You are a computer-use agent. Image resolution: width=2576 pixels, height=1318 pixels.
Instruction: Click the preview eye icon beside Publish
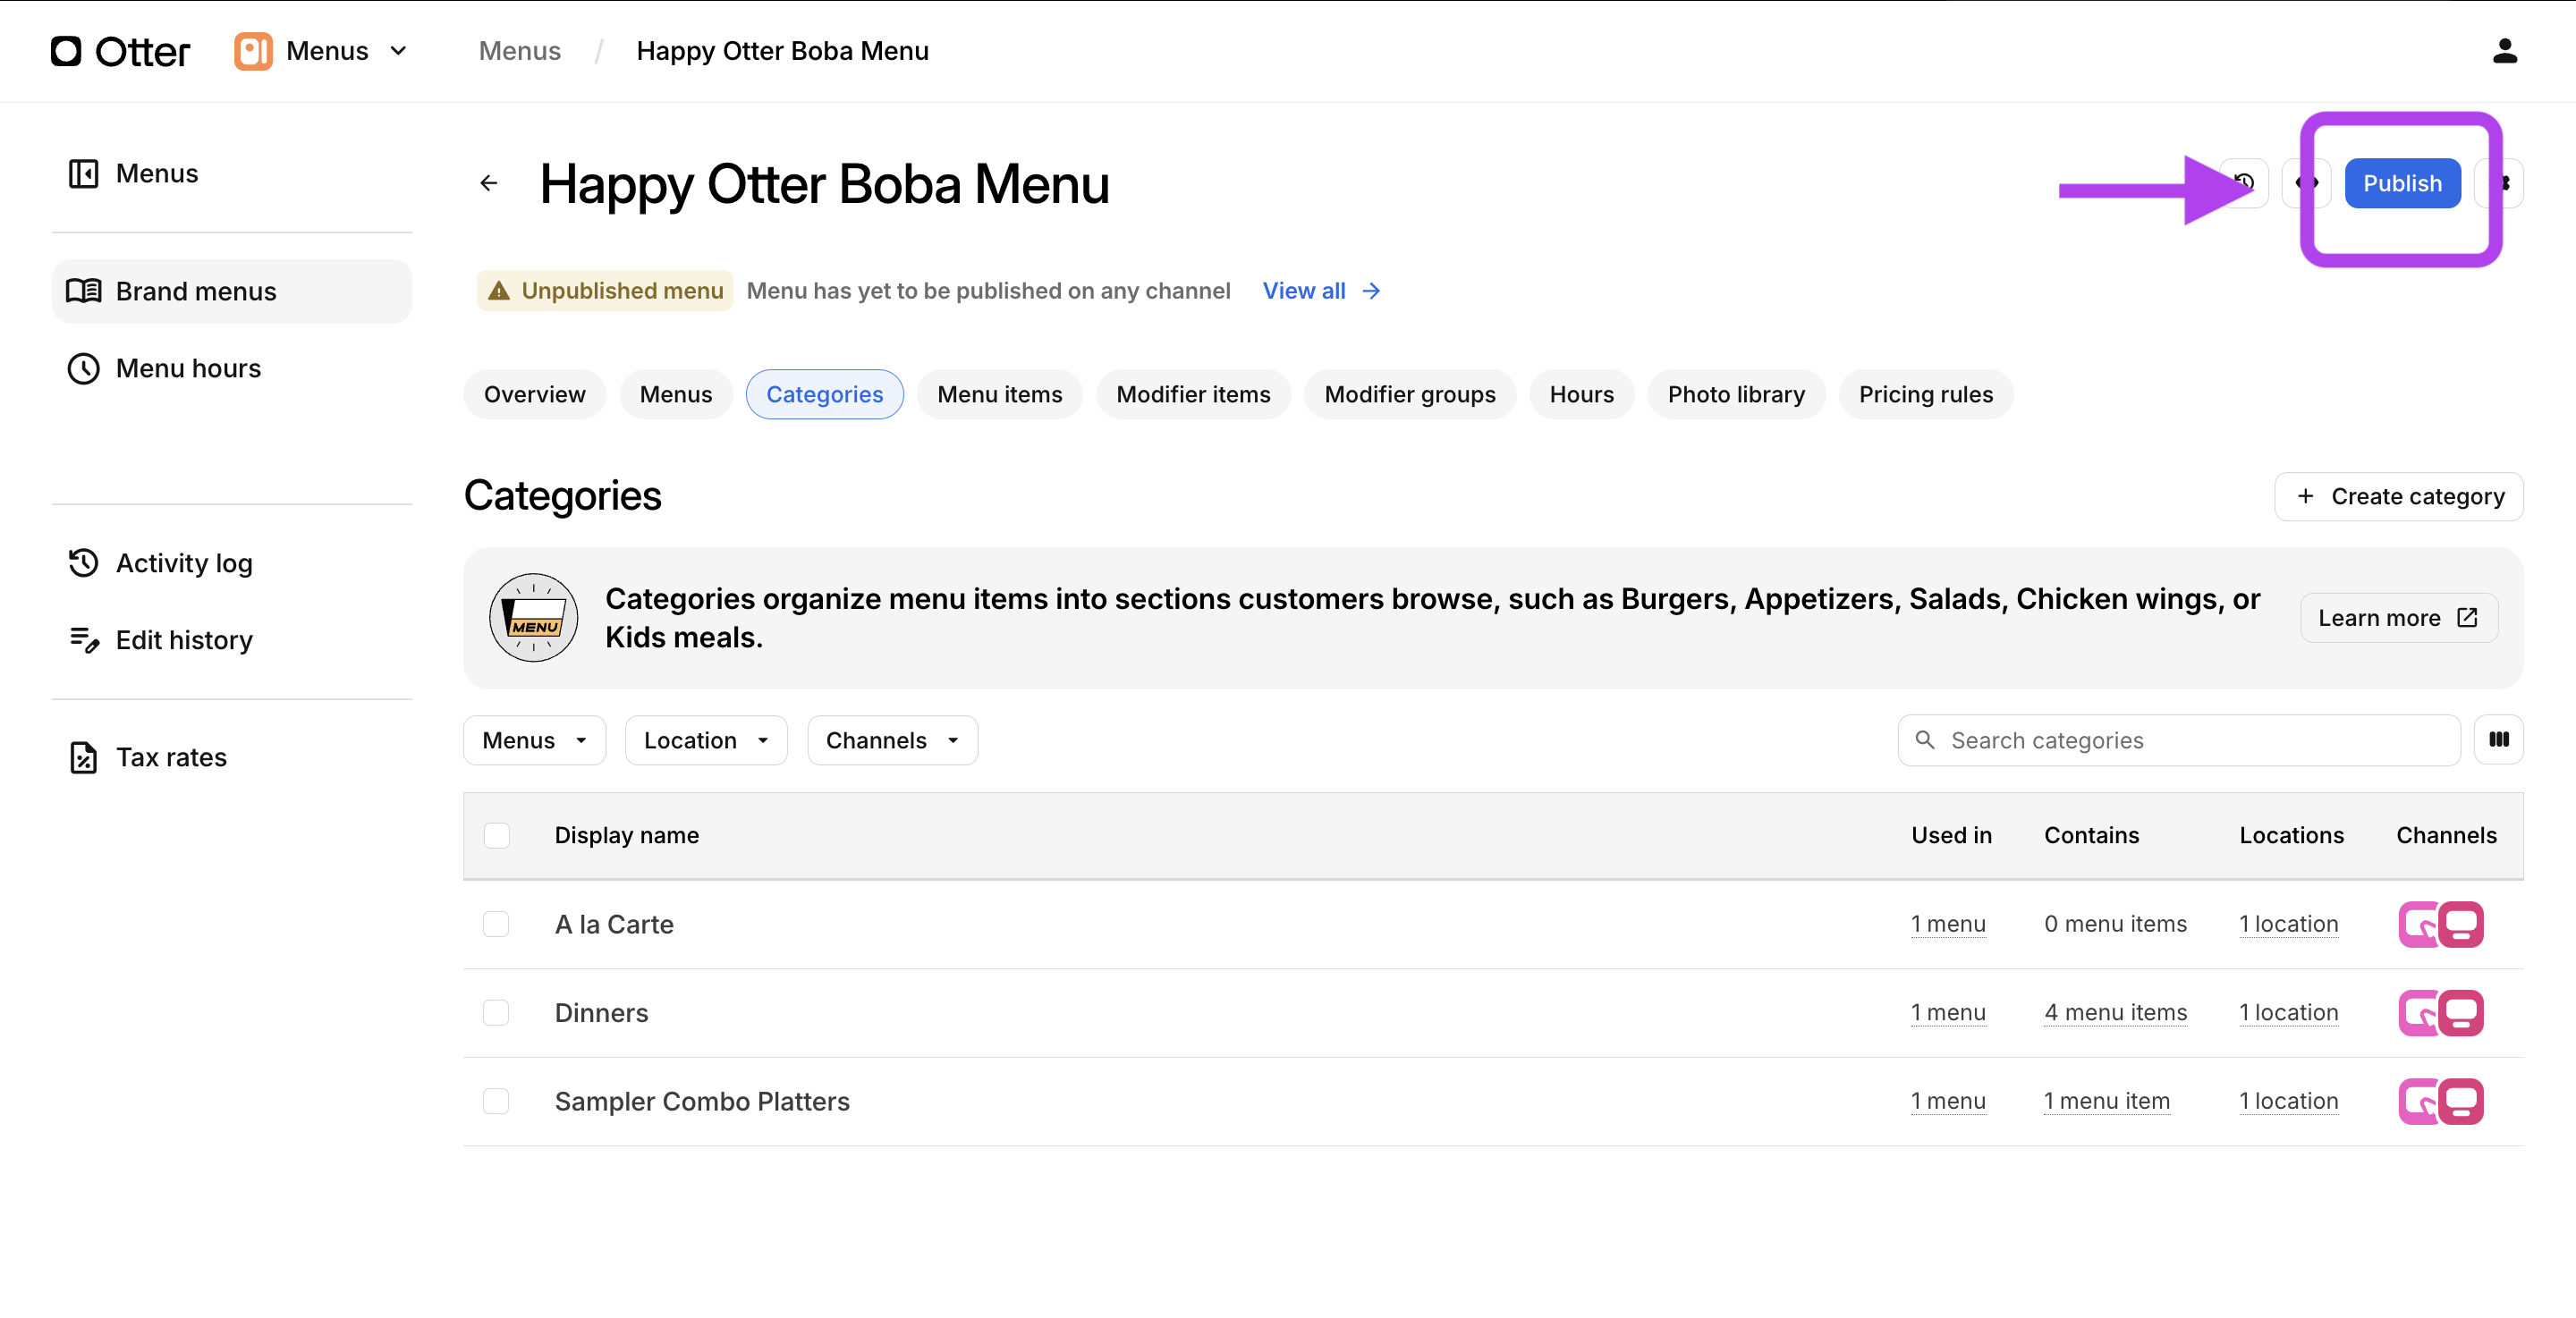pyautogui.click(x=2306, y=183)
